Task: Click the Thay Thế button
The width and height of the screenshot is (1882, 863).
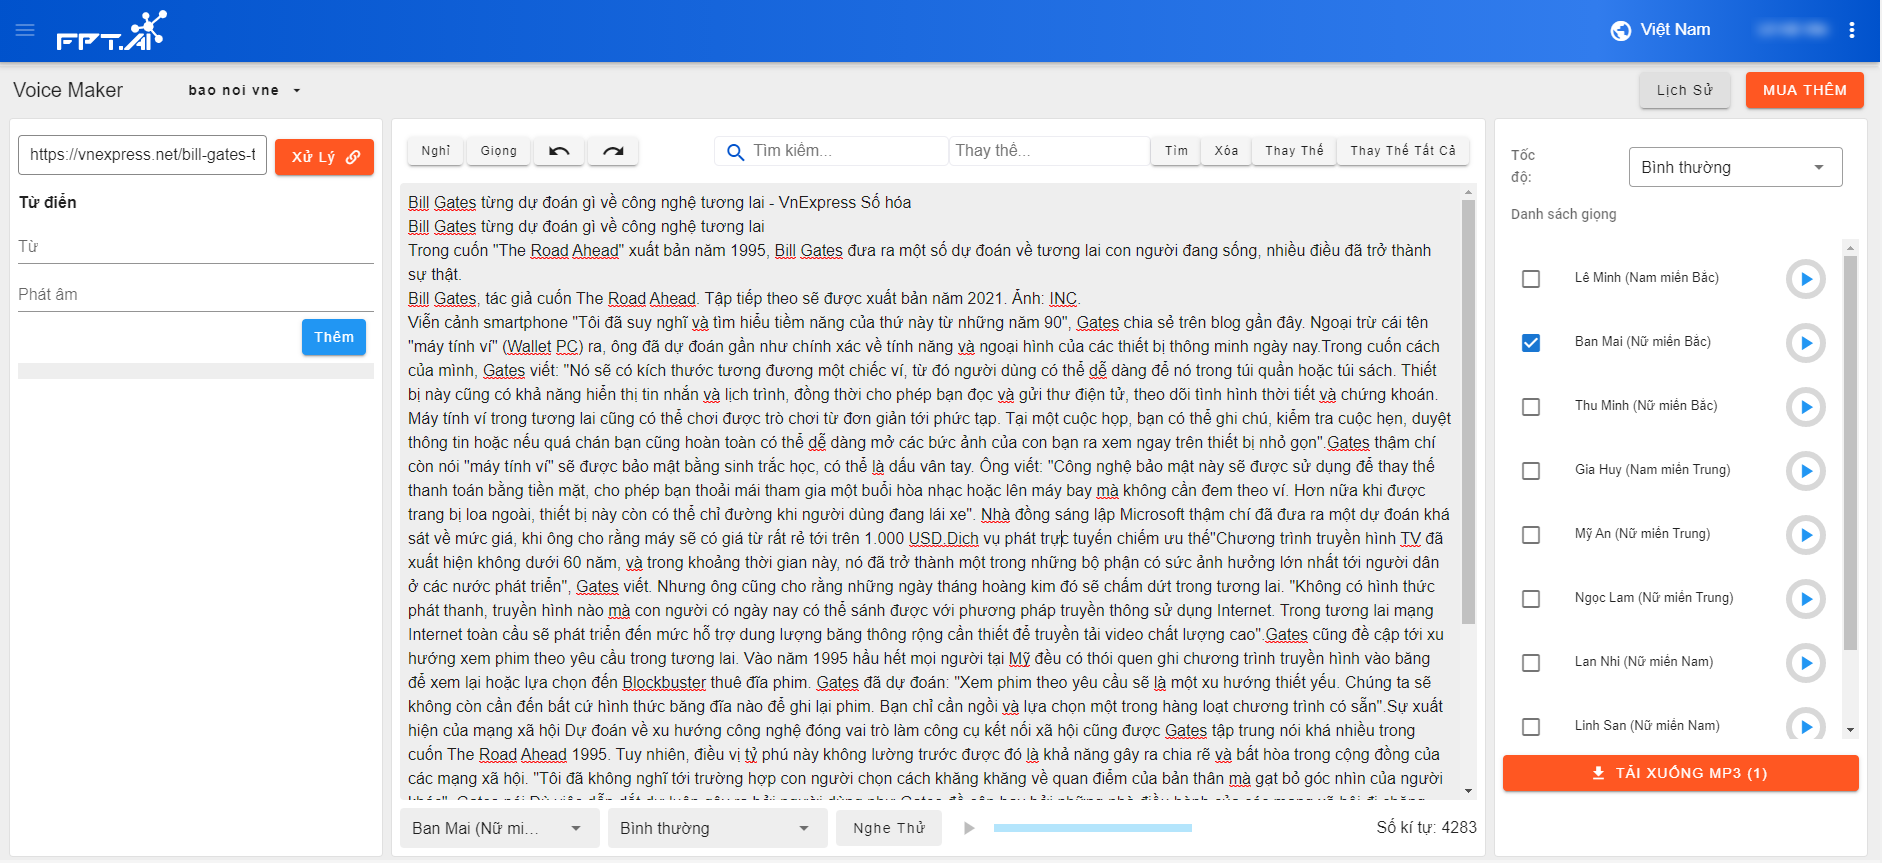Action: pyautogui.click(x=1294, y=151)
